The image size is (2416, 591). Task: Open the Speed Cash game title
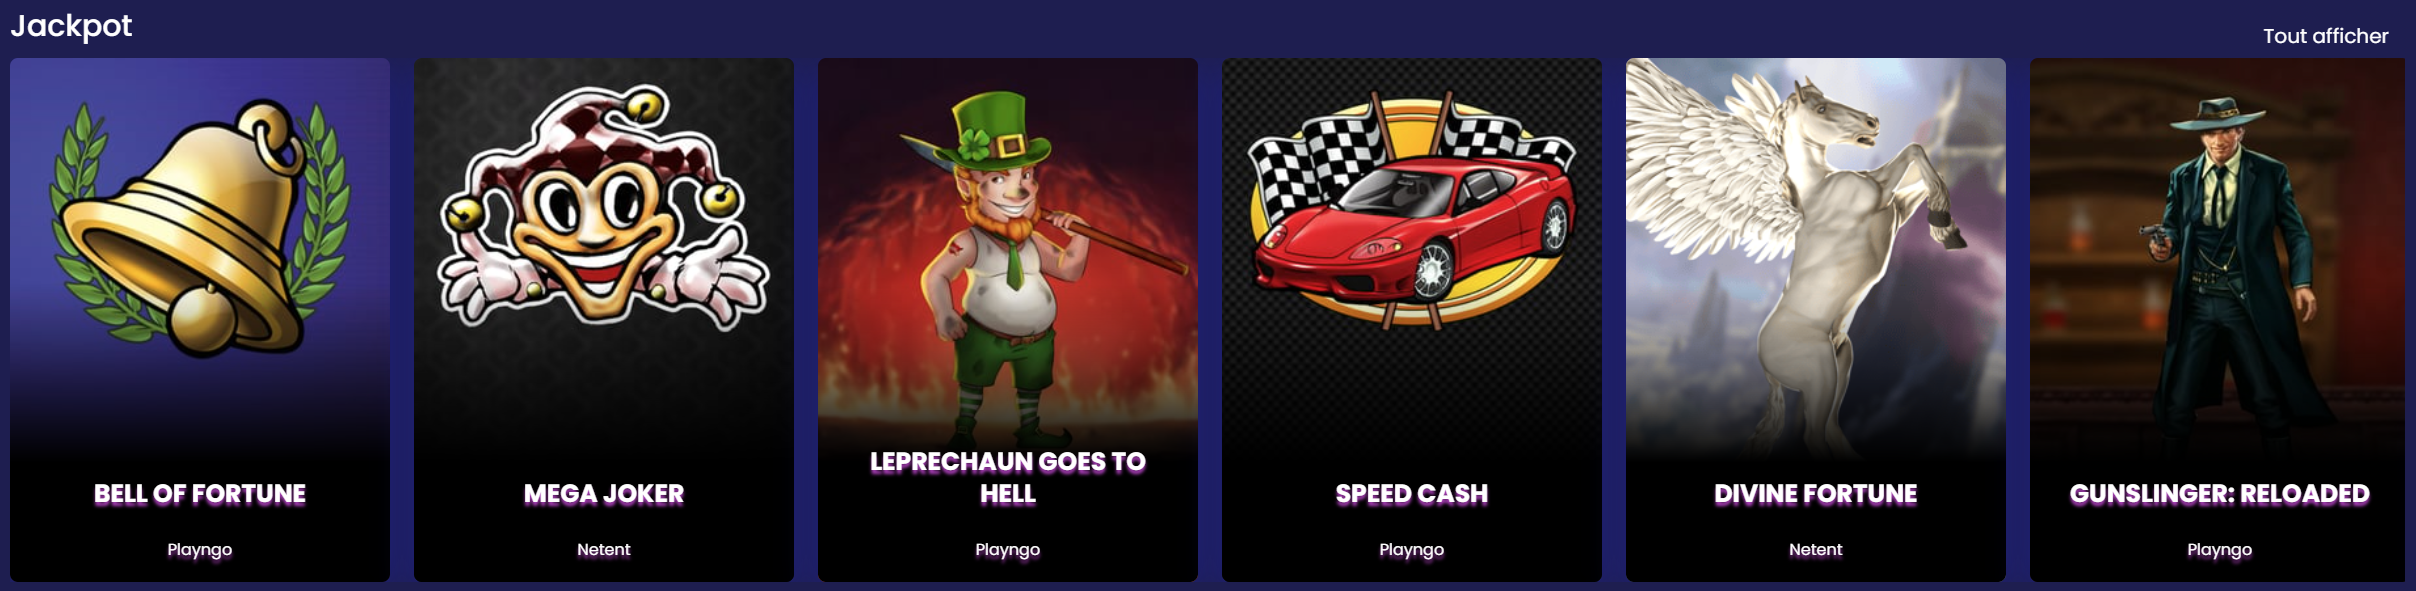pyautogui.click(x=1412, y=494)
